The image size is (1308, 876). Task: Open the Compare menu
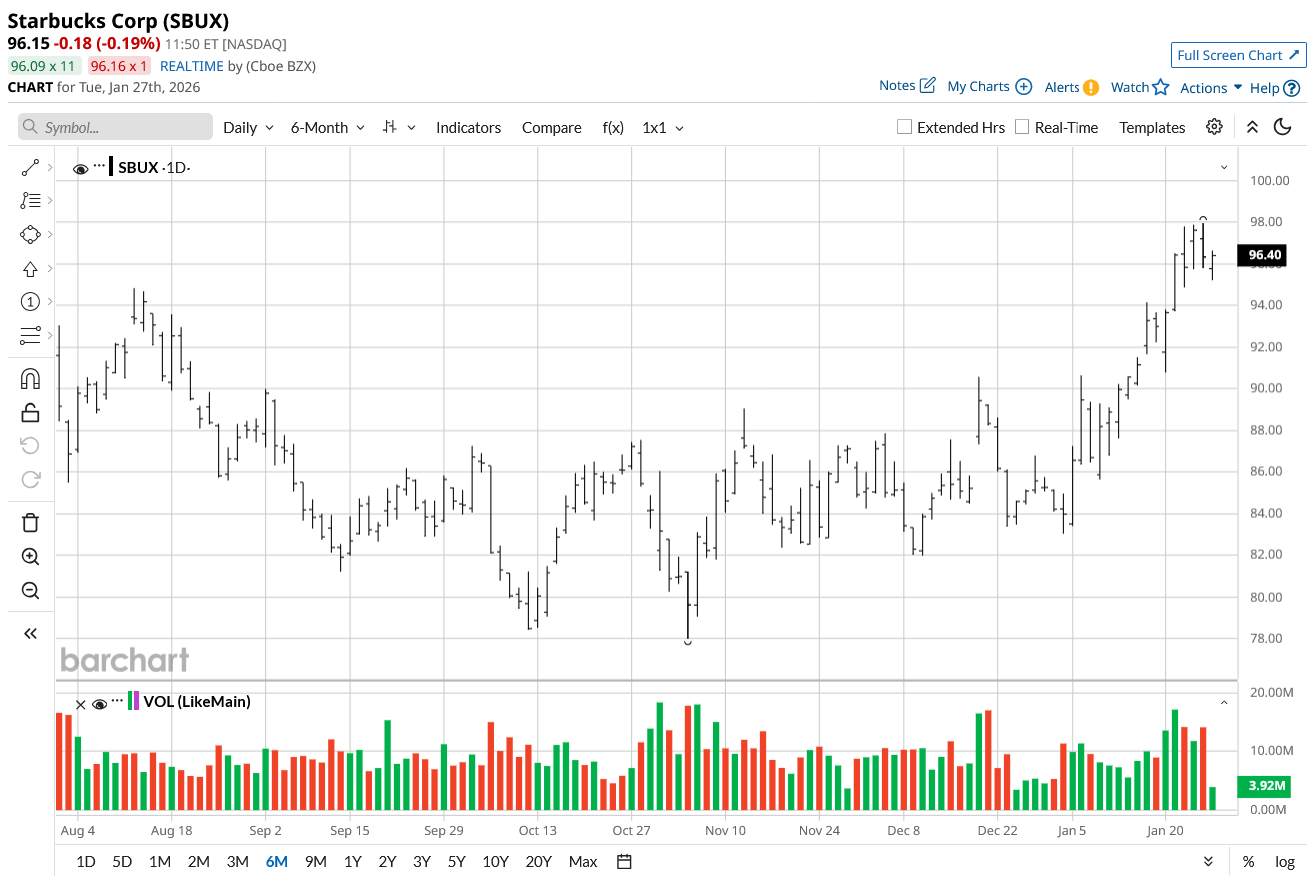coord(551,128)
